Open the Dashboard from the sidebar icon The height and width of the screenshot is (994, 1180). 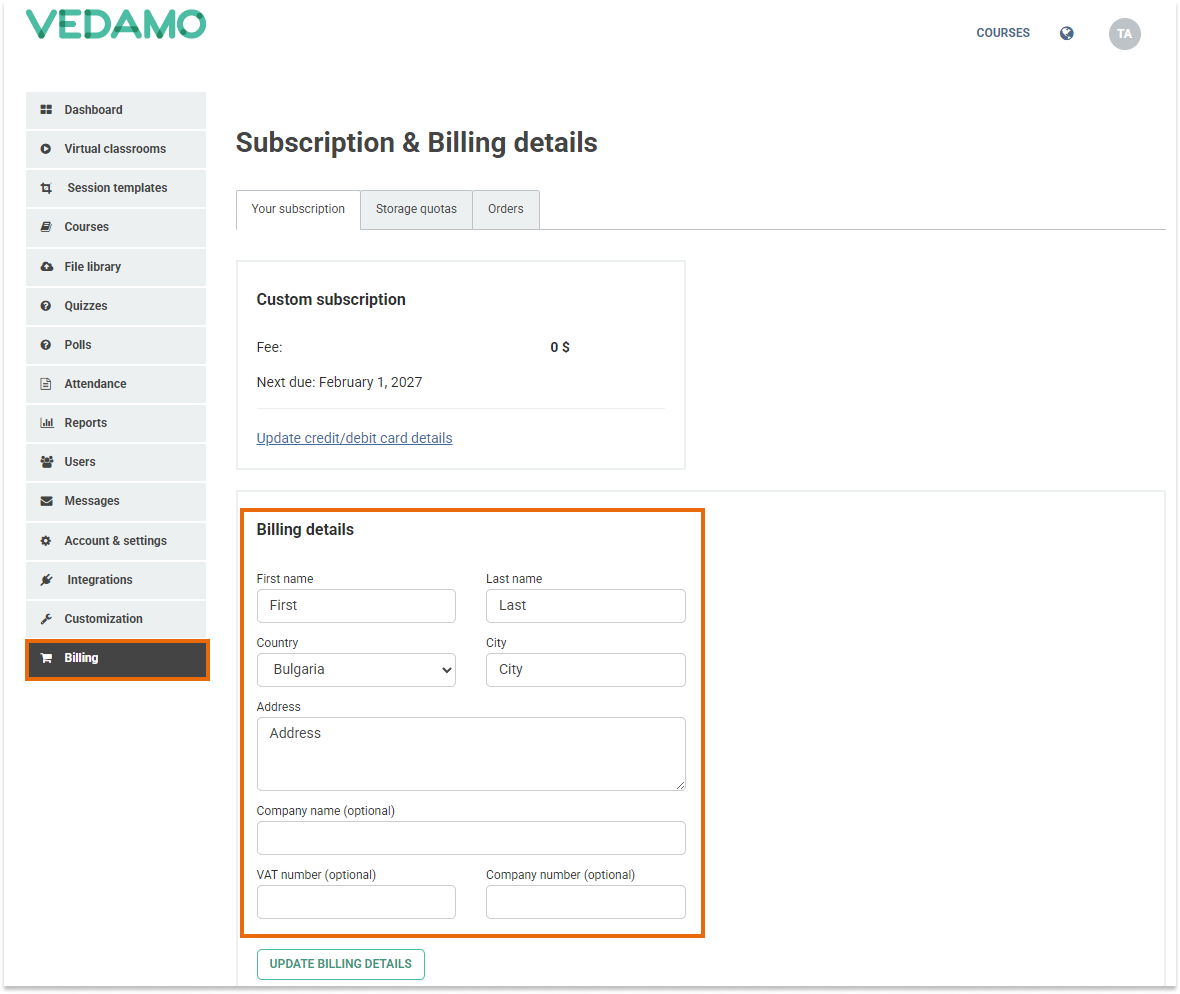point(47,110)
